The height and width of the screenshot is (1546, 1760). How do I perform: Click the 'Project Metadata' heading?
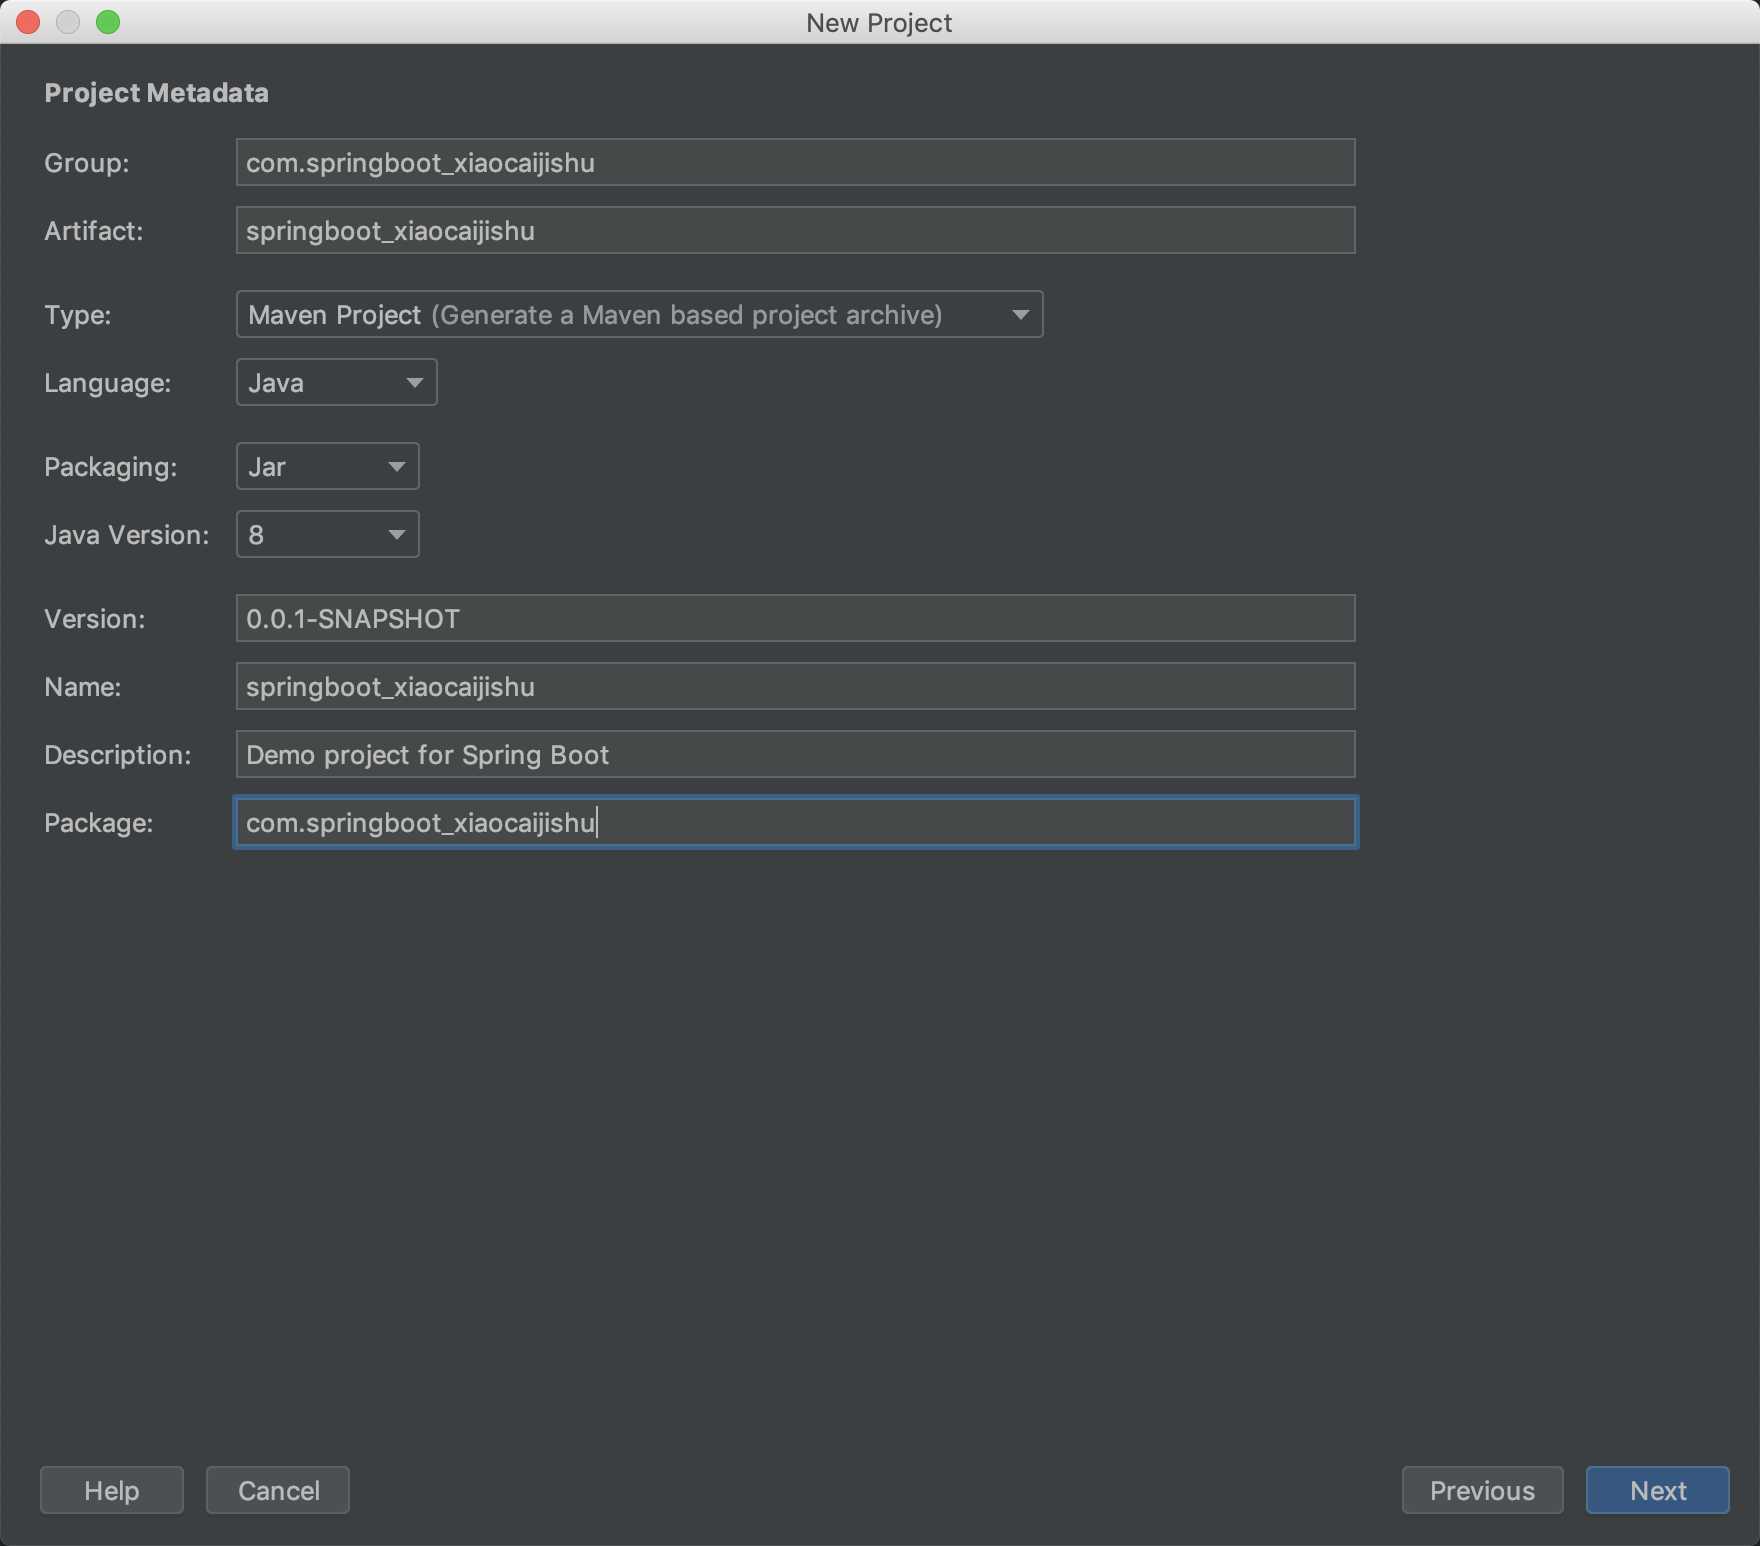click(x=157, y=93)
